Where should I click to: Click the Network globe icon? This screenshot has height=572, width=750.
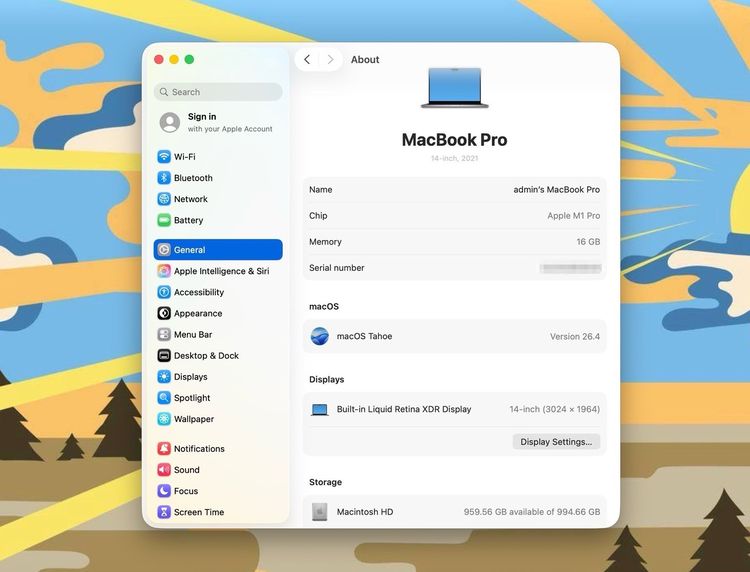(x=164, y=199)
